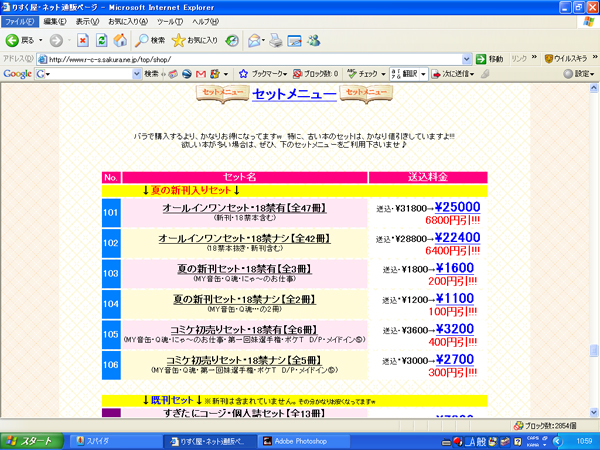This screenshot has width=600, height=450.
Task: Open オールインワンセット・18禁有 全47冊 link
Action: click(244, 208)
